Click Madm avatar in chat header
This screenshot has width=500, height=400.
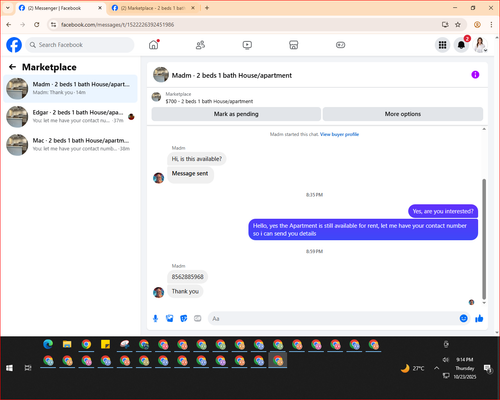161,75
